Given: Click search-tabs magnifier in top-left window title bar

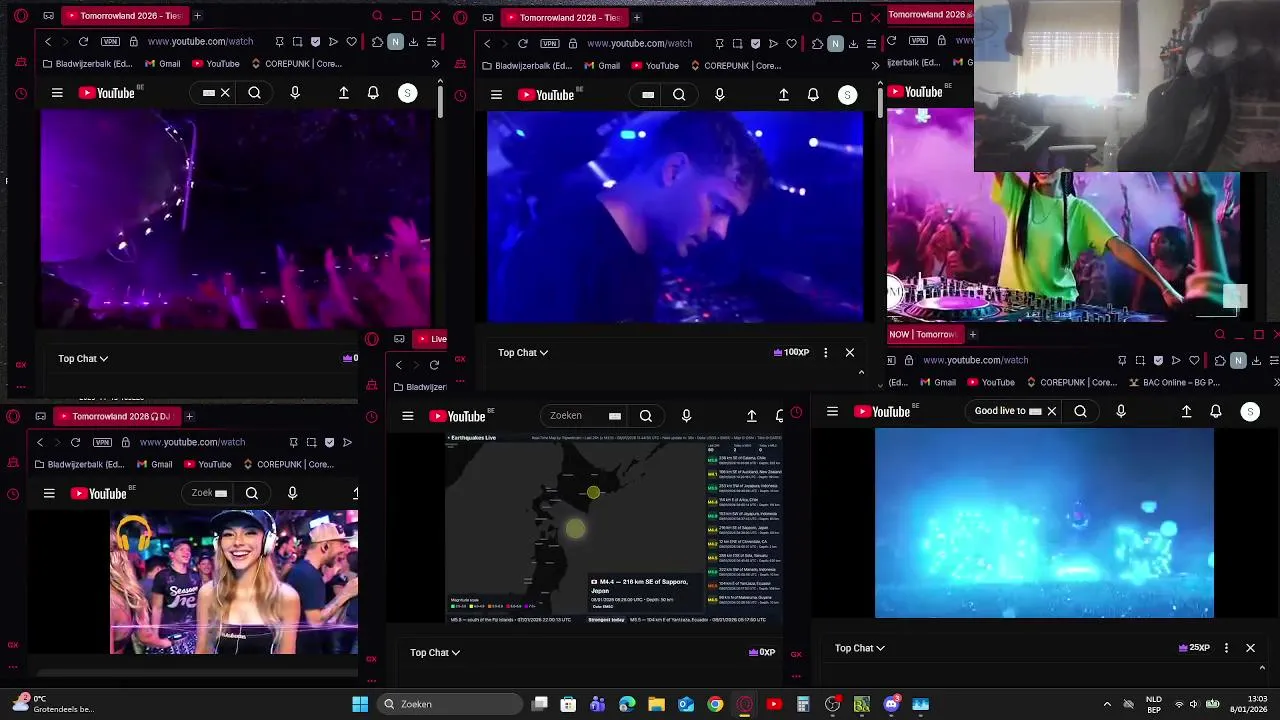Looking at the screenshot, I should pyautogui.click(x=377, y=16).
